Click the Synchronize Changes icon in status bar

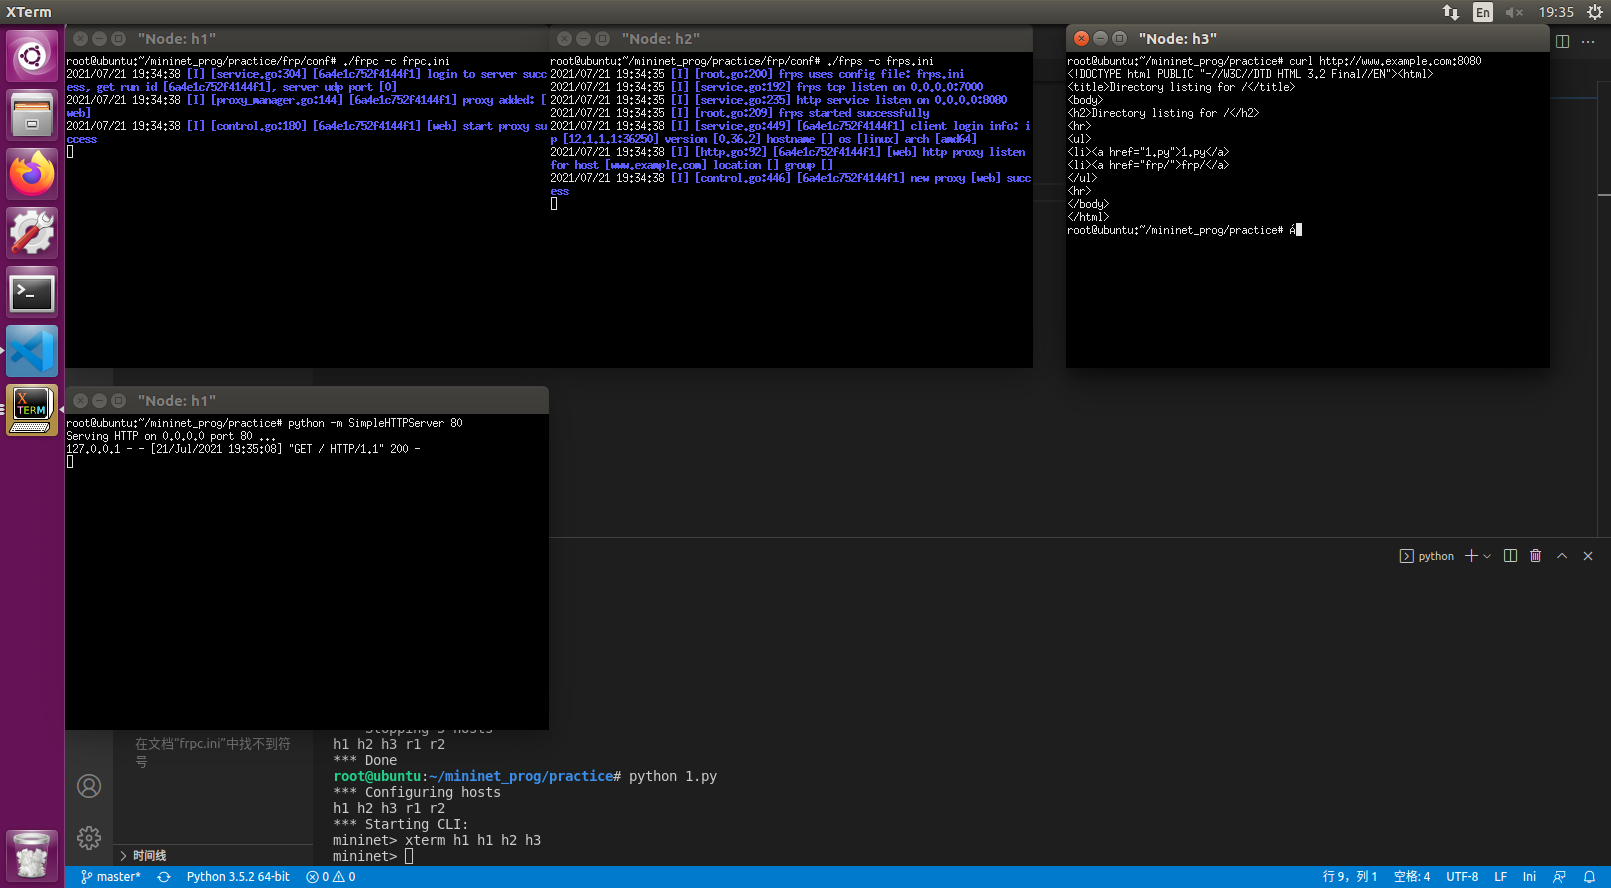(x=164, y=877)
